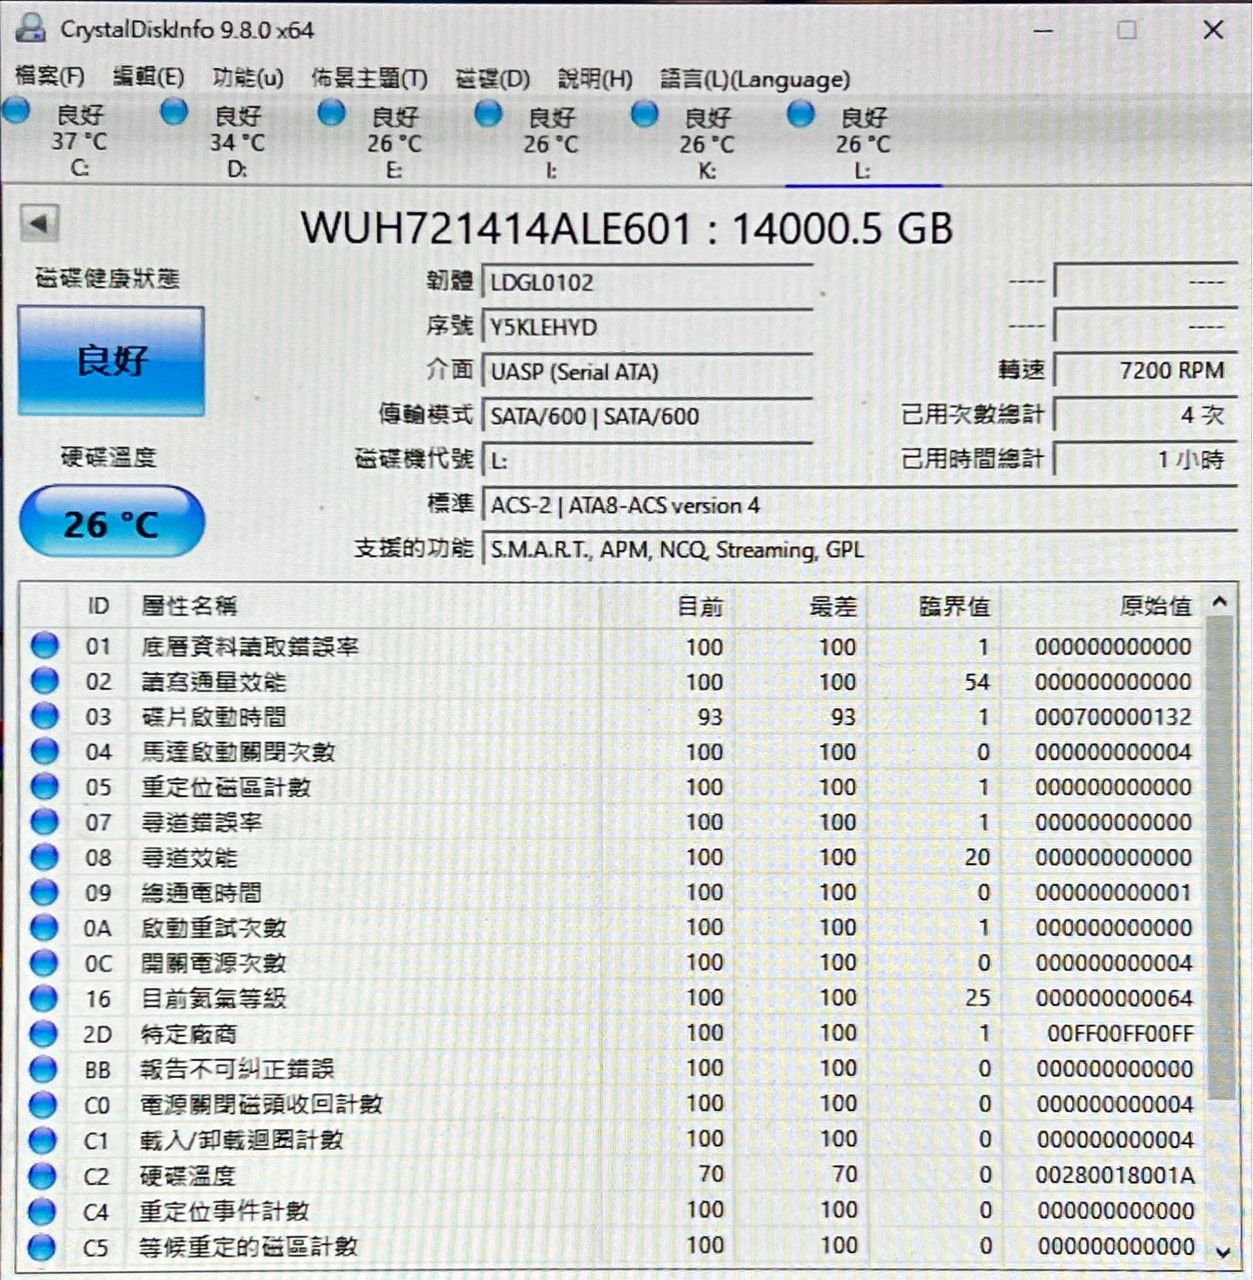Select drive K: status icon

click(x=644, y=114)
